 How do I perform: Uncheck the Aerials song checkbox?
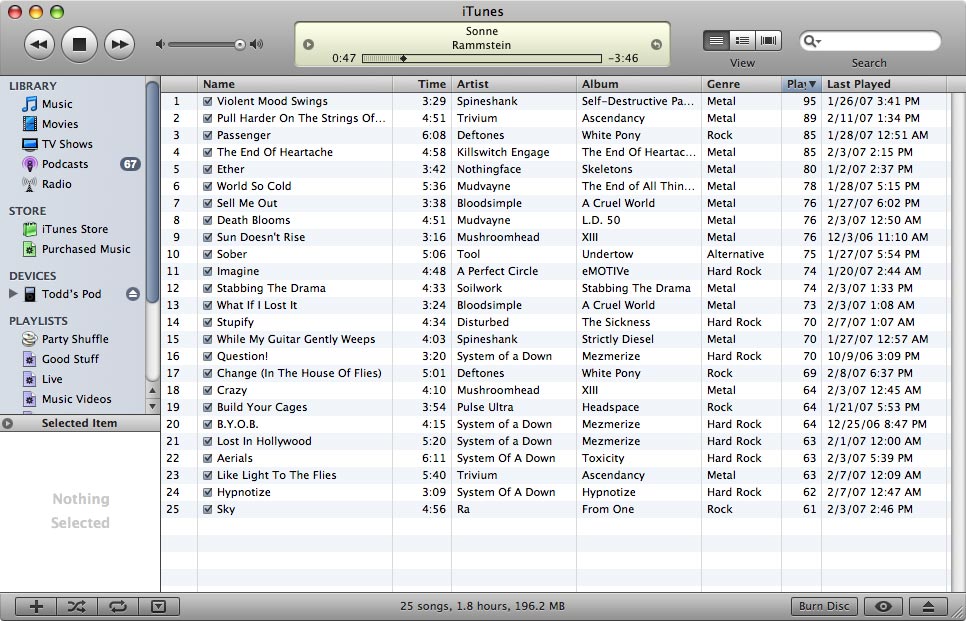pyautogui.click(x=208, y=458)
